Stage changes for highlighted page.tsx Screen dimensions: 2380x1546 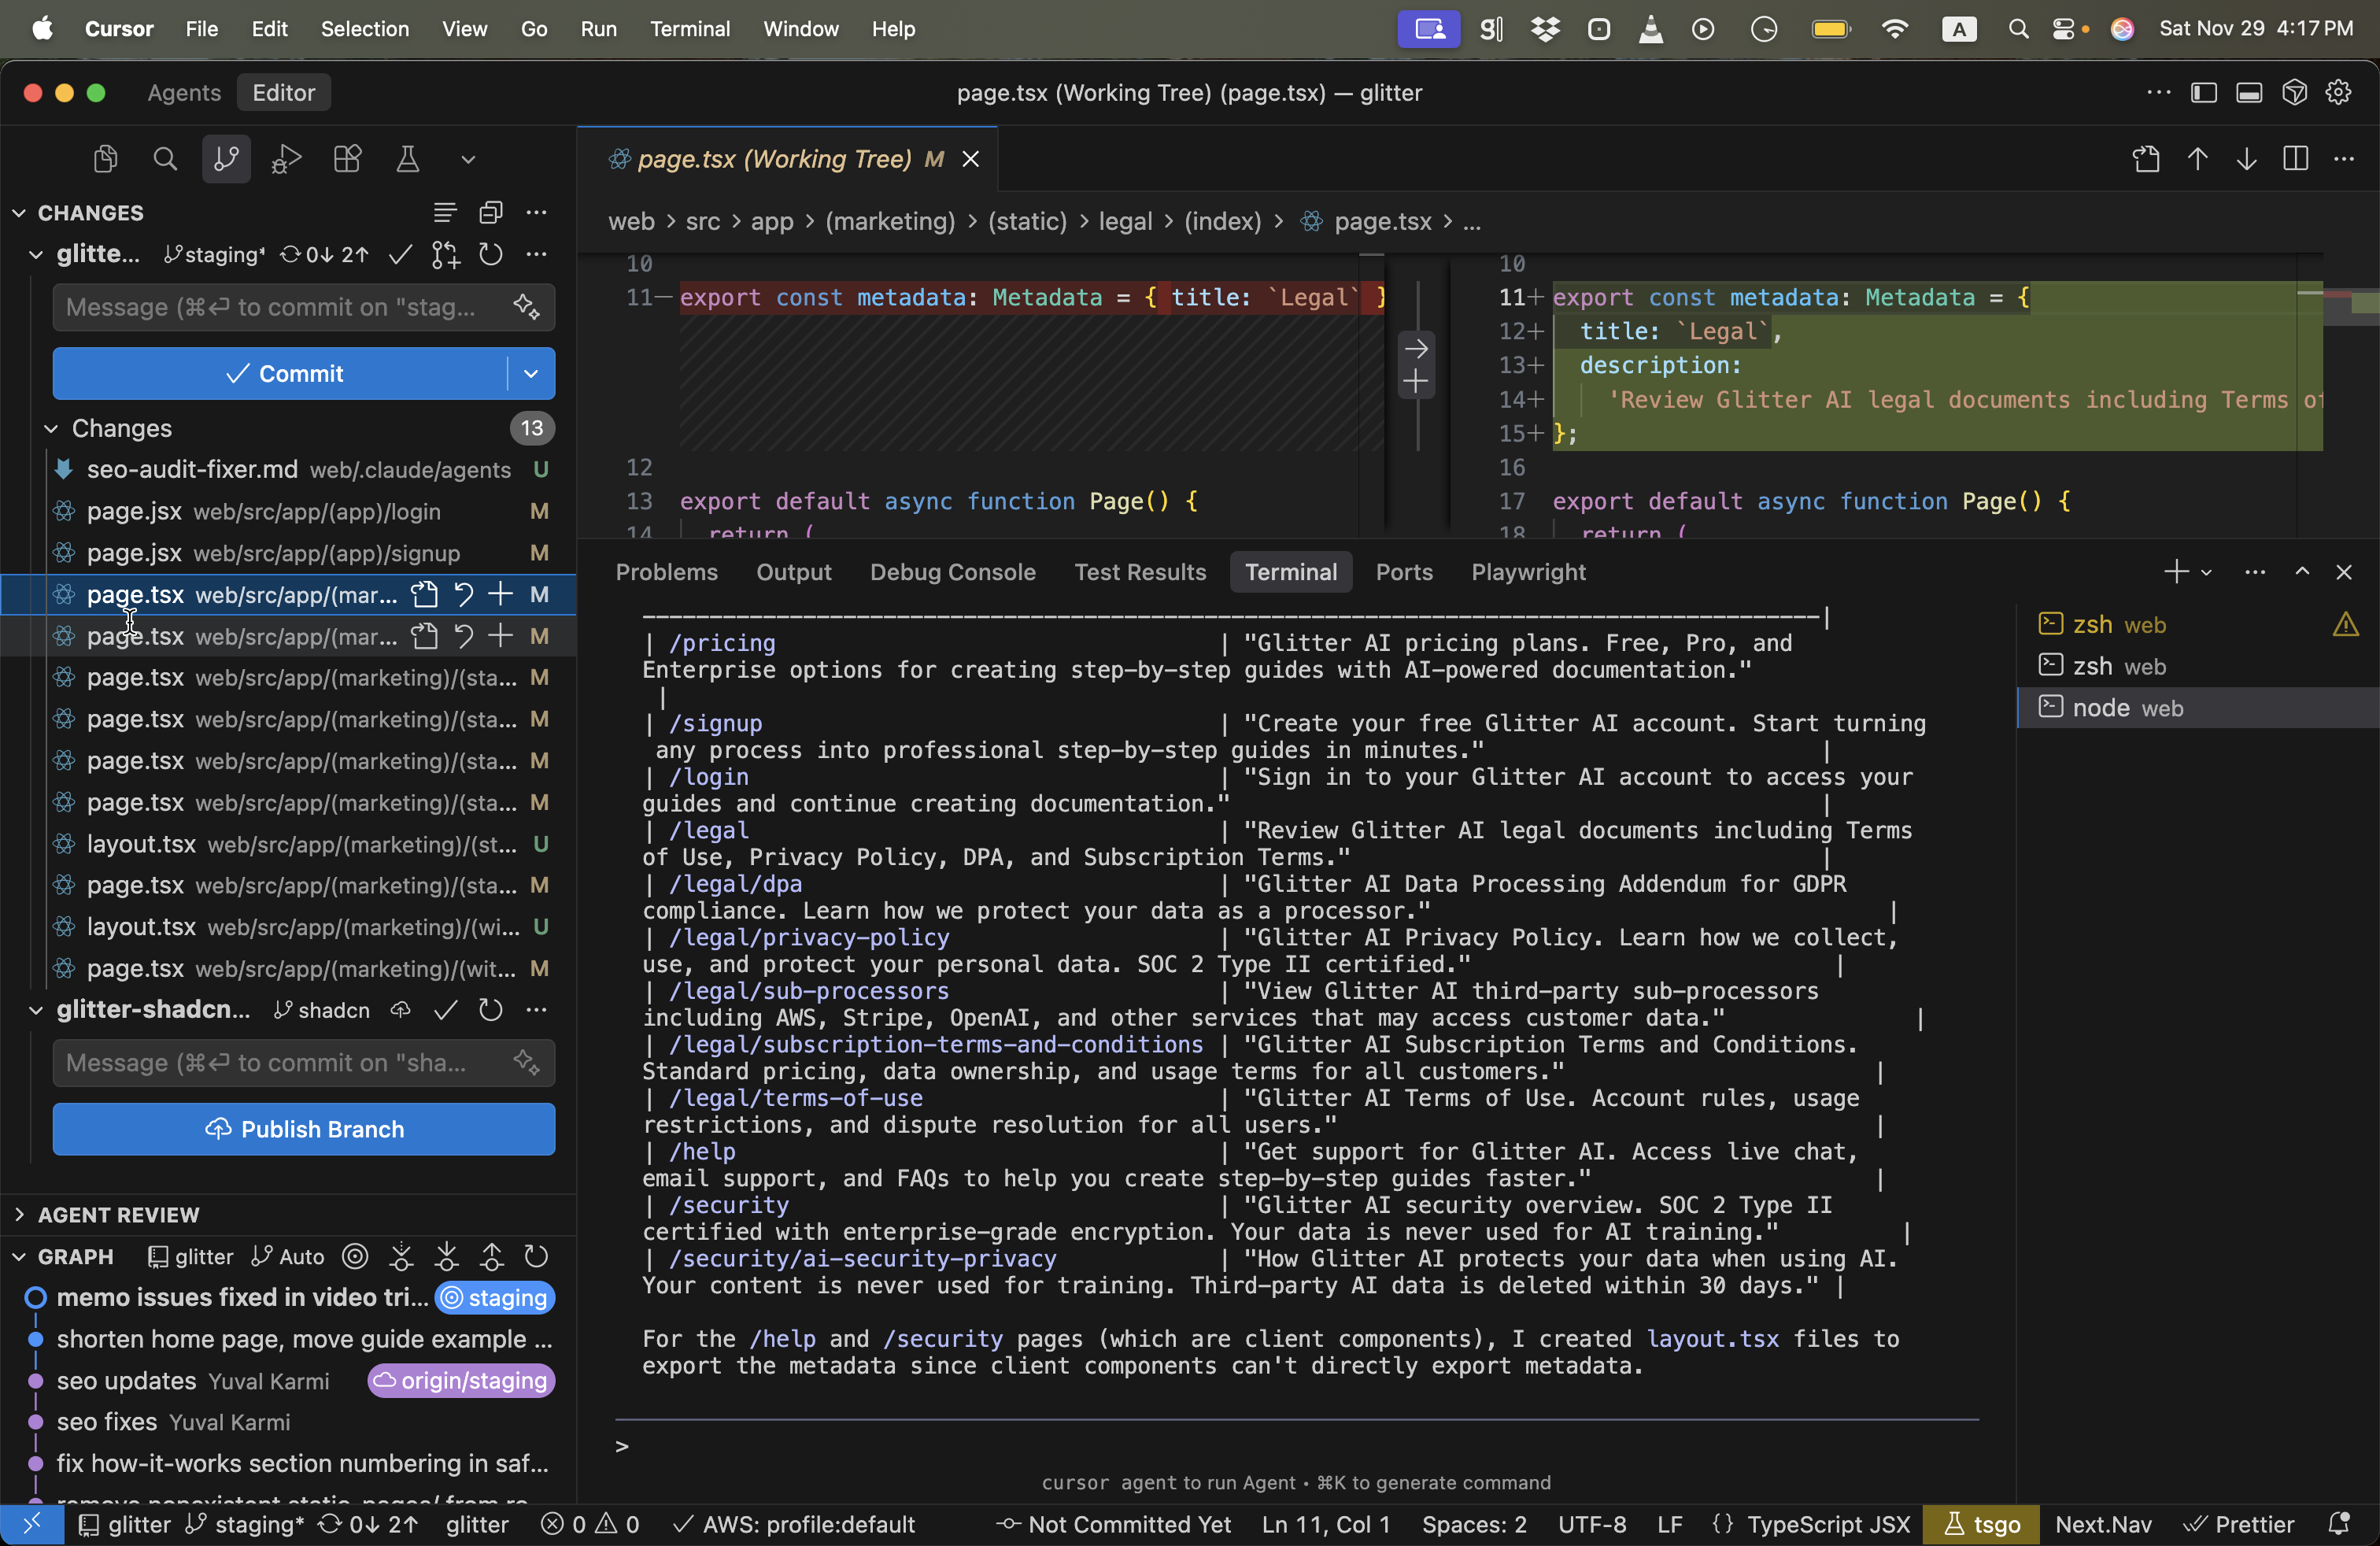pyautogui.click(x=500, y=595)
